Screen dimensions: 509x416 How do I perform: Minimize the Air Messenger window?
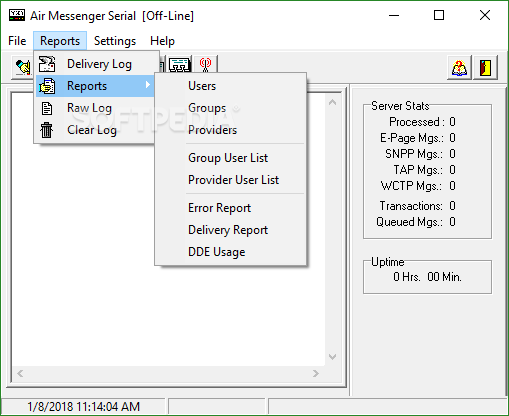[x=394, y=15]
